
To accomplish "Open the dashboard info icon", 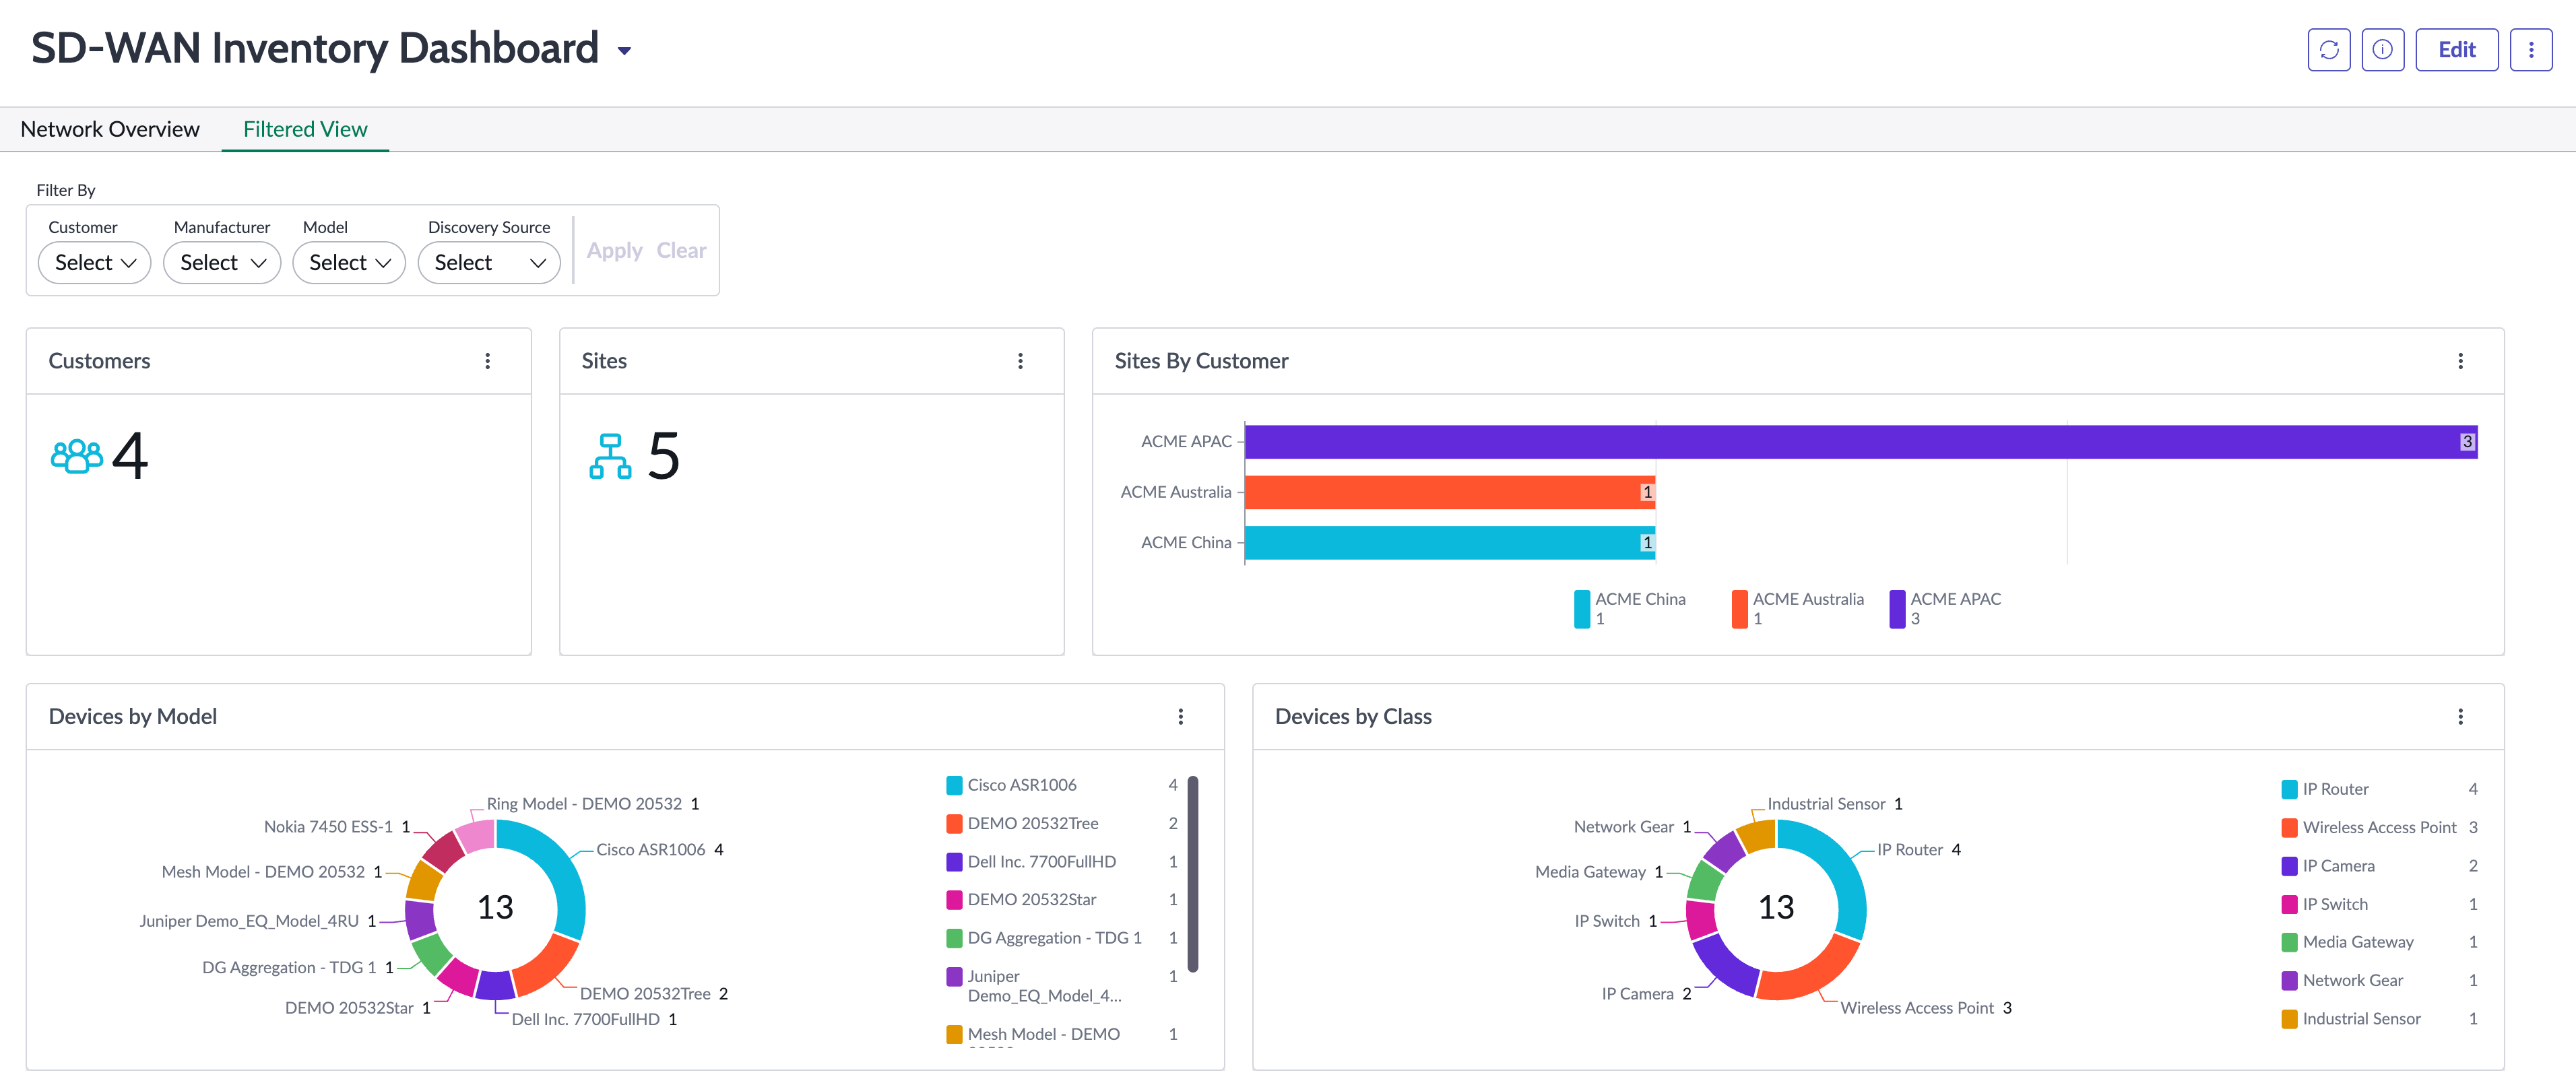I will point(2382,50).
